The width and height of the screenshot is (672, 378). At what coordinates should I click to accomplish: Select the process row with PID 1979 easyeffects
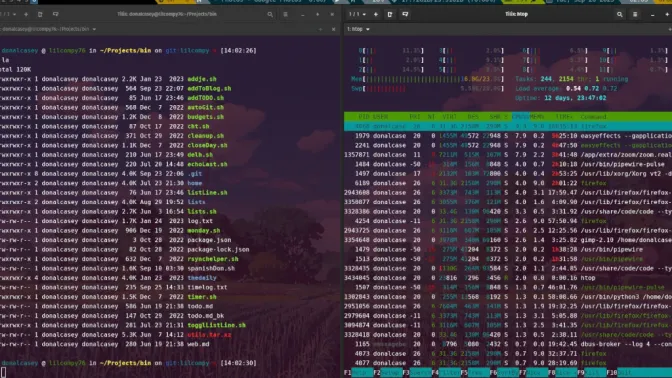click(x=508, y=136)
